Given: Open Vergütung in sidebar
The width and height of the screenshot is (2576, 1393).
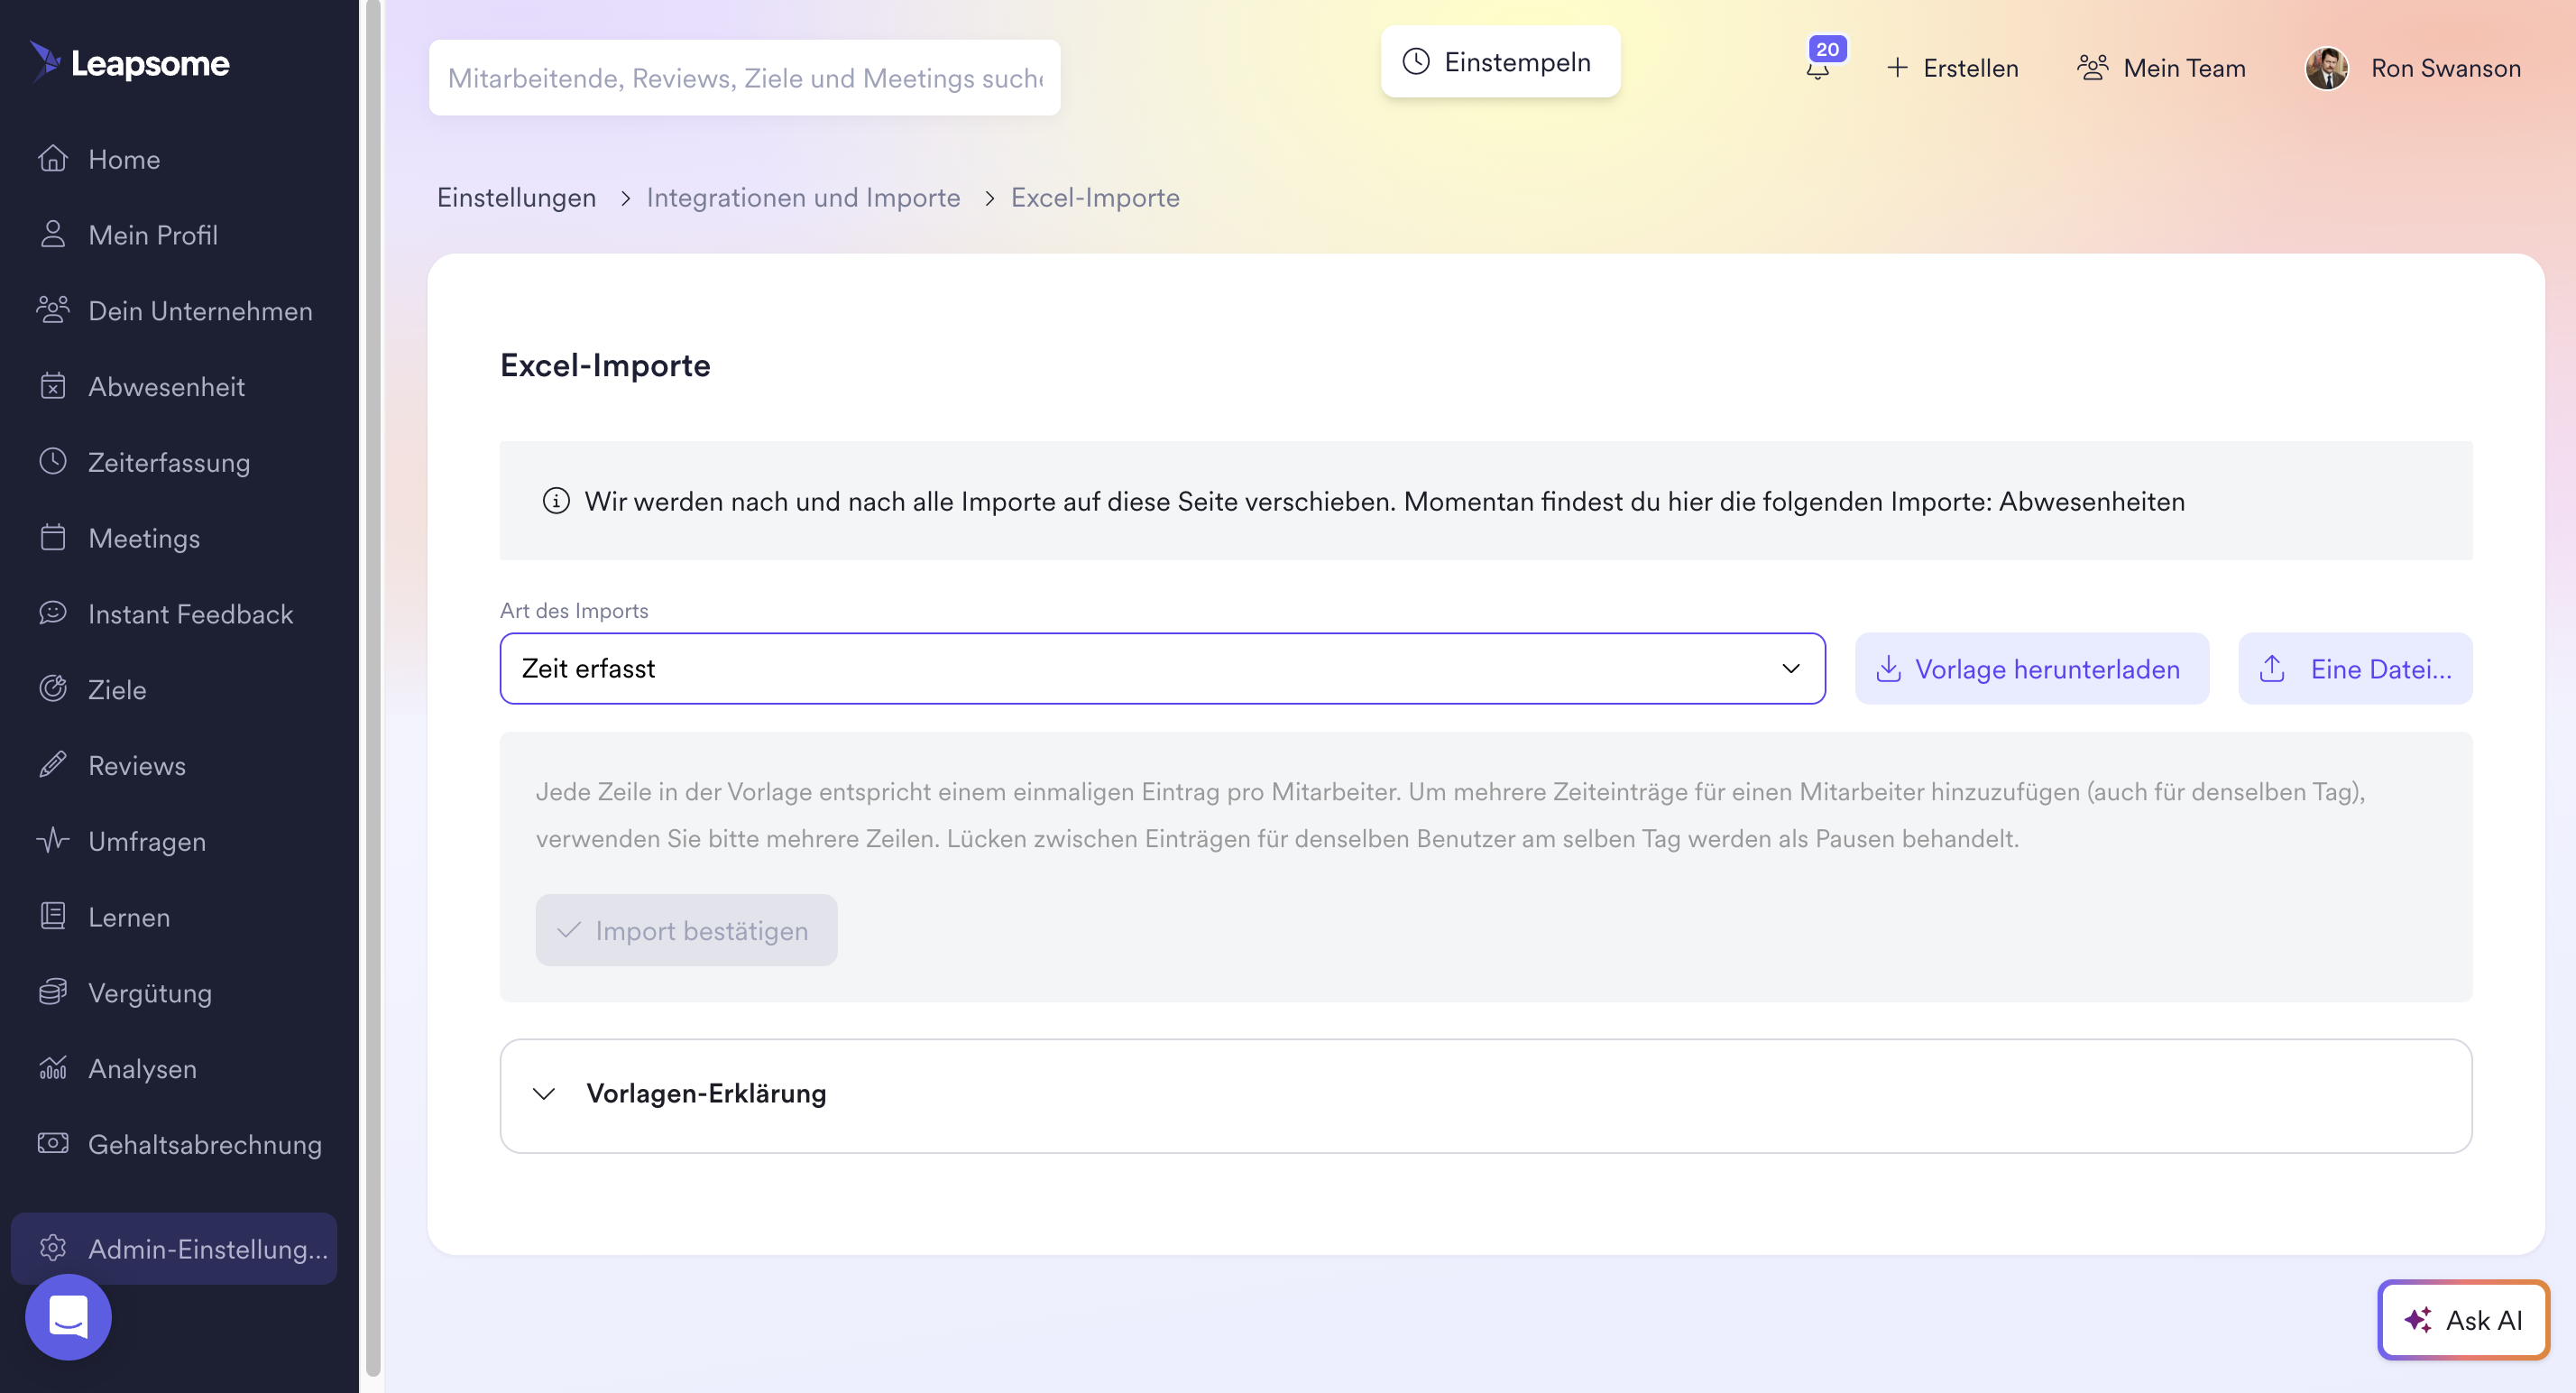Looking at the screenshot, I should pos(174,992).
